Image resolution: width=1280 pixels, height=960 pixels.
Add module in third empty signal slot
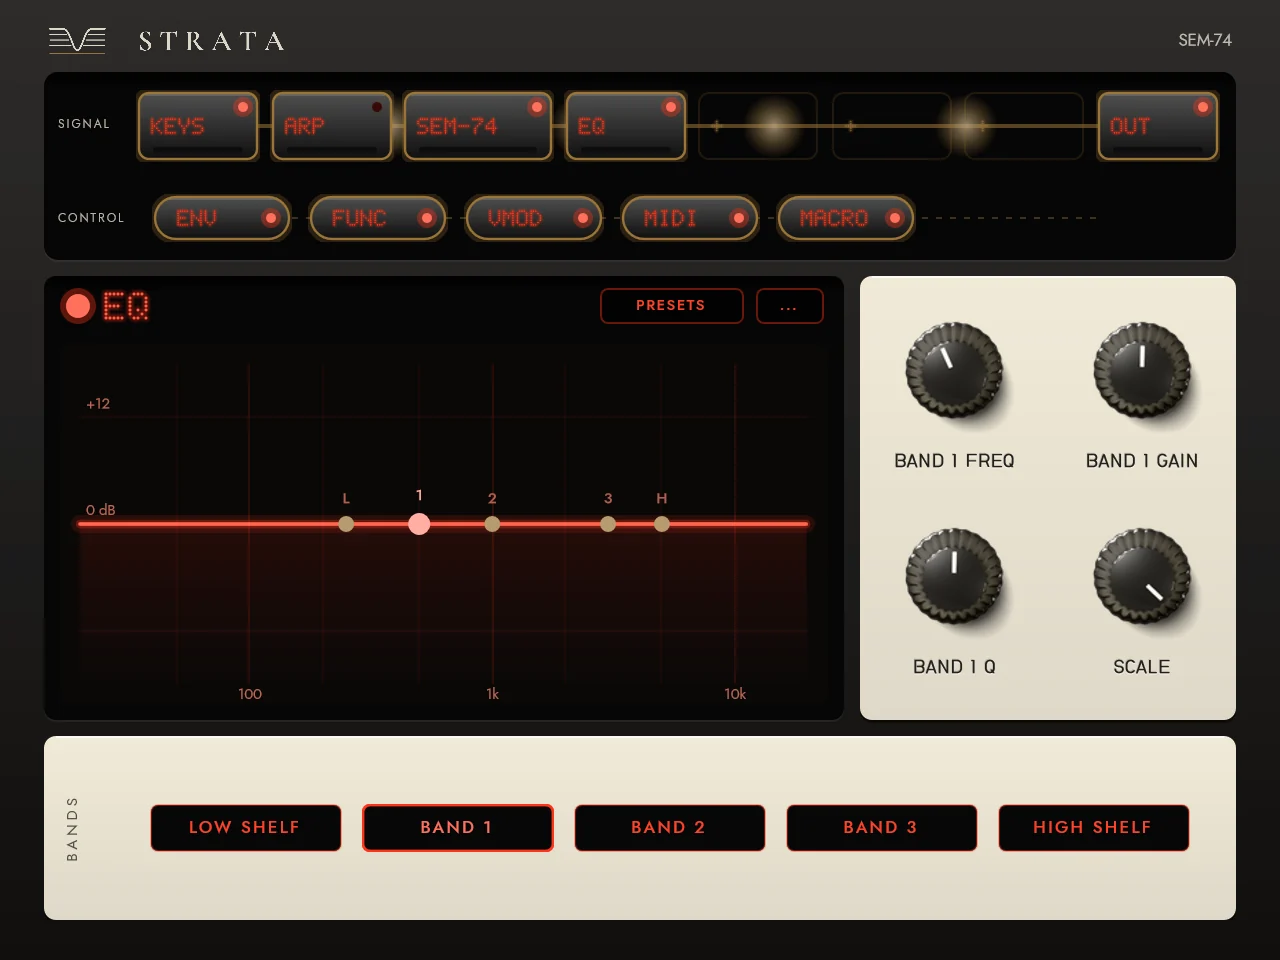pos(1024,126)
